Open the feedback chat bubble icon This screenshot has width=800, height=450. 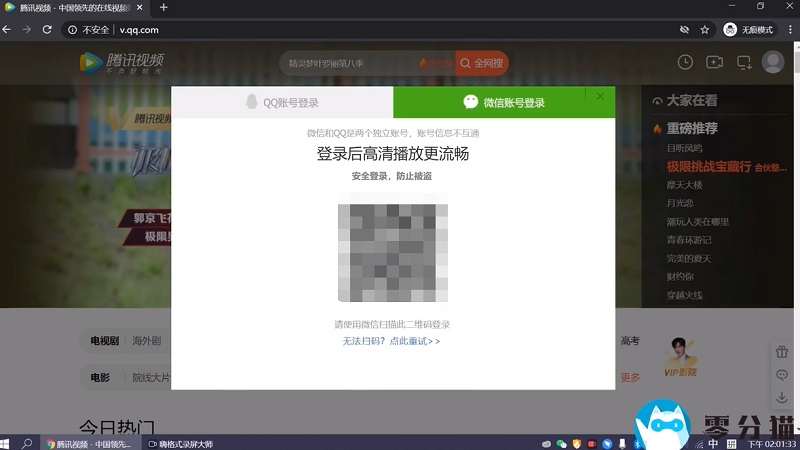(782, 375)
